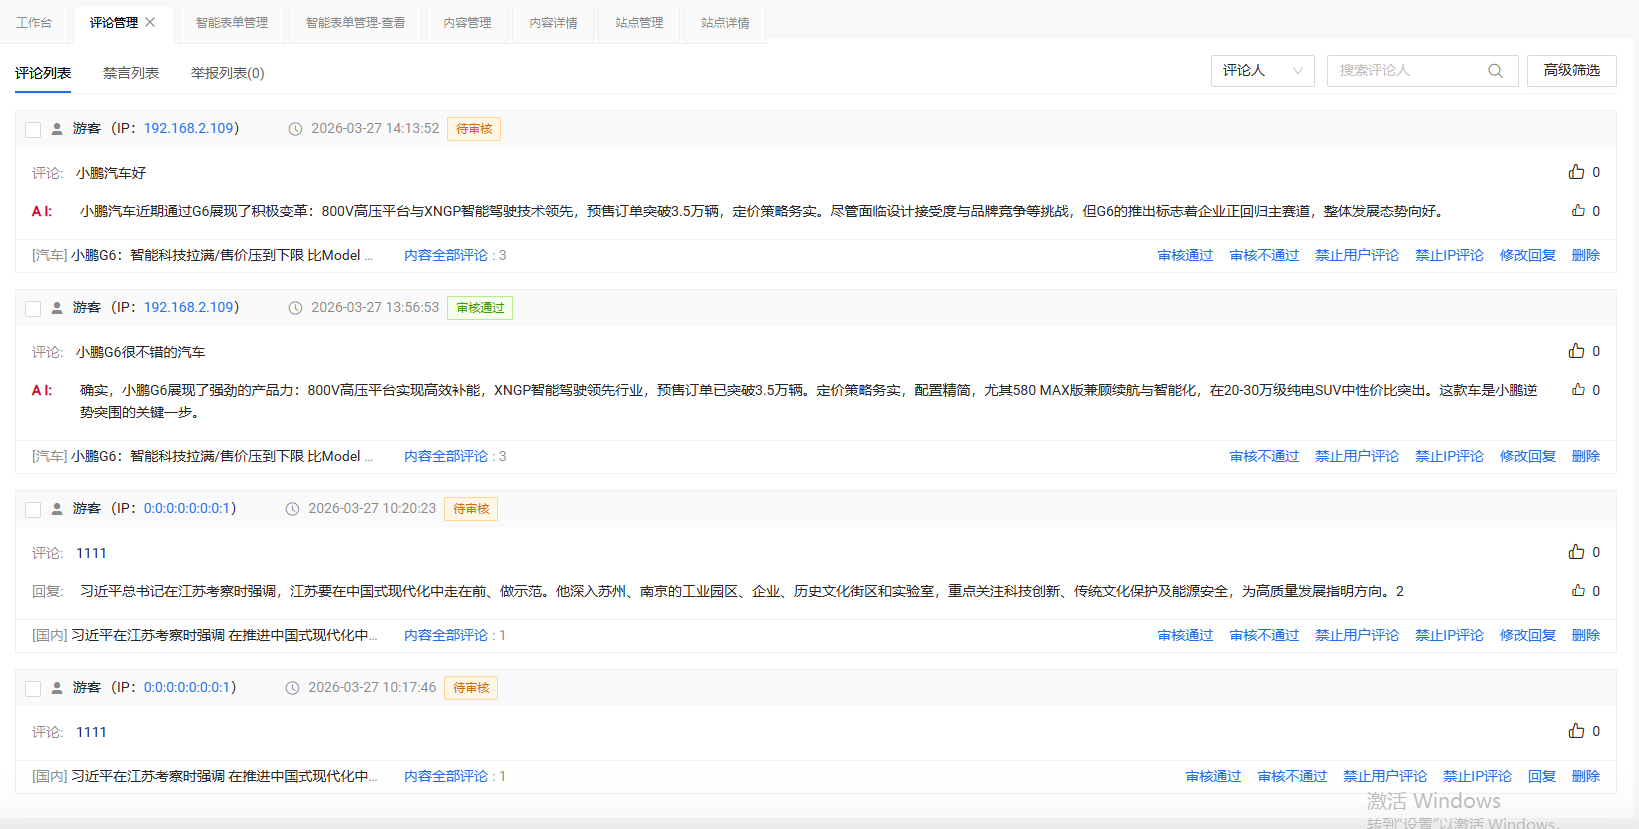Open 高级筛选 advanced filter panel
This screenshot has height=829, width=1639.
click(1571, 71)
